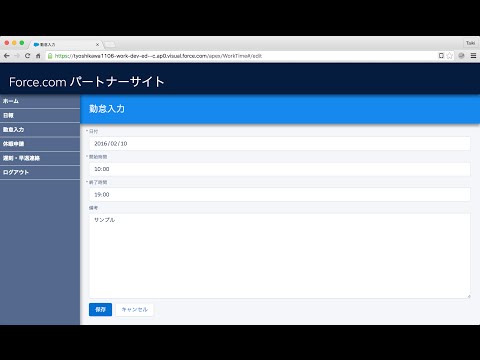
Task: Close the 勤怠入力 browser tab
Action: (x=97, y=44)
